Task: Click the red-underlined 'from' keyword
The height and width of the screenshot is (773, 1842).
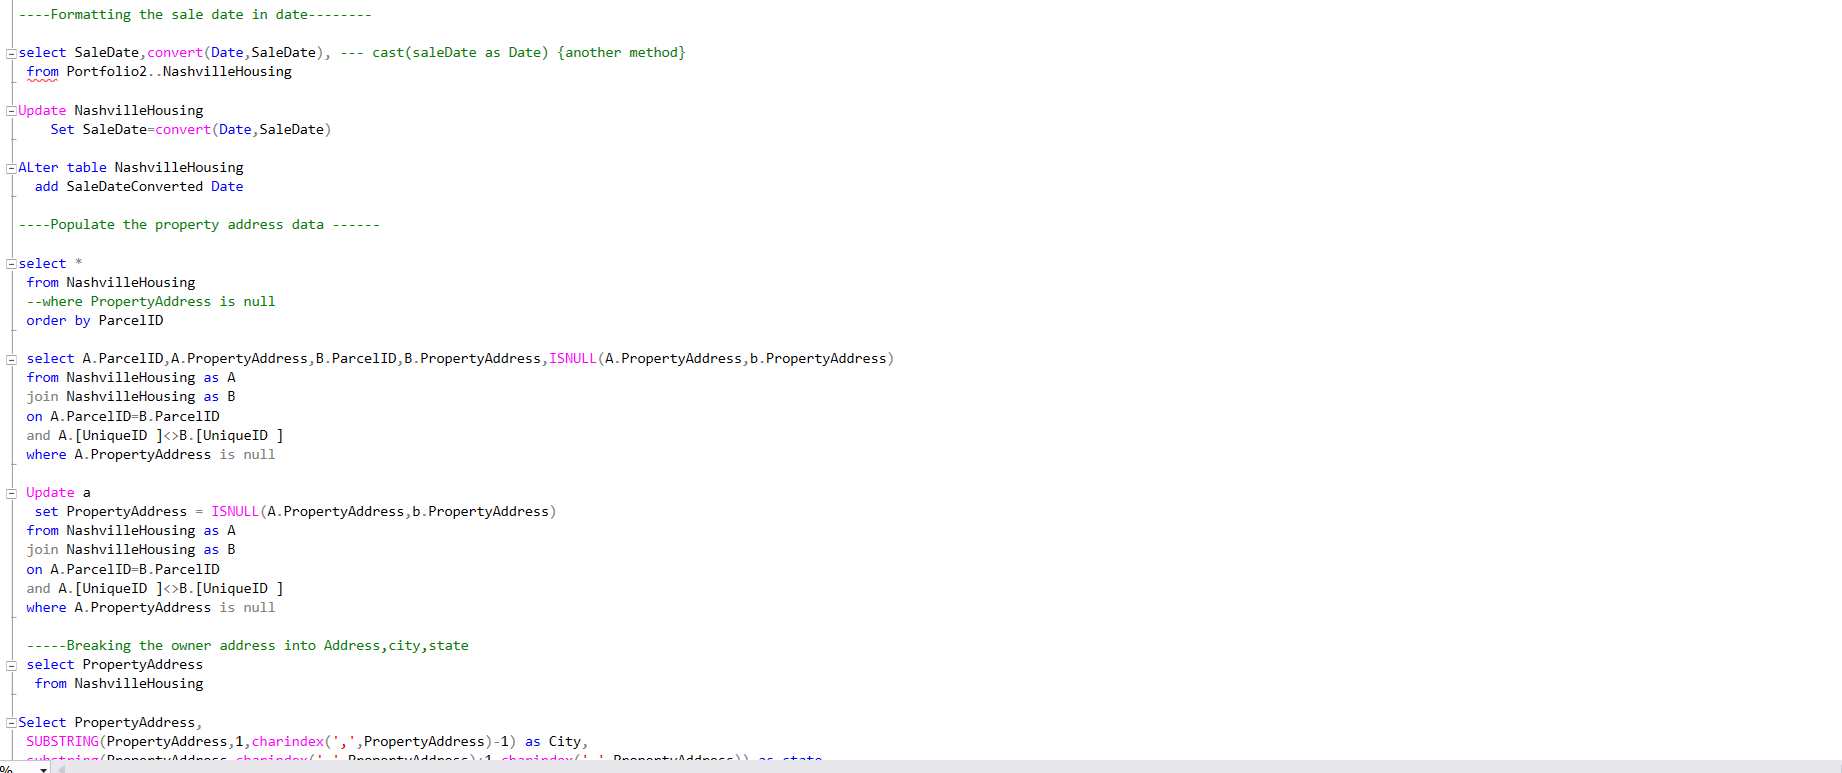Action: 42,72
